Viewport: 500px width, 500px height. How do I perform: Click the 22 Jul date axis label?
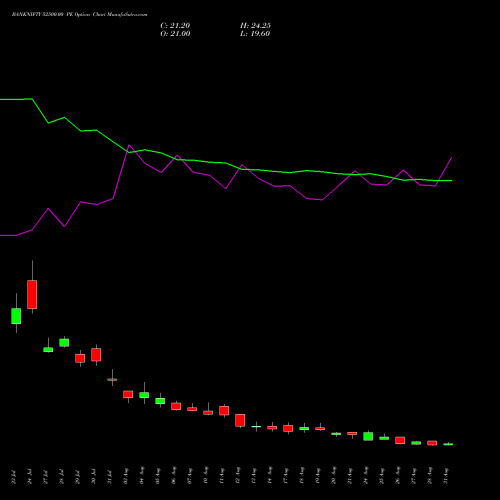(x=14, y=477)
